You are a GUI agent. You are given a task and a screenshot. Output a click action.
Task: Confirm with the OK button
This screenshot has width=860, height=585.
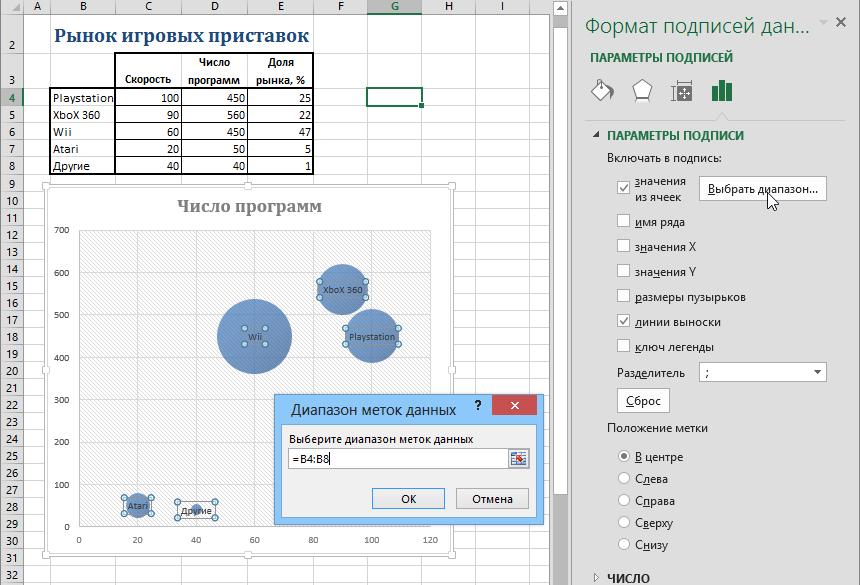pos(408,499)
